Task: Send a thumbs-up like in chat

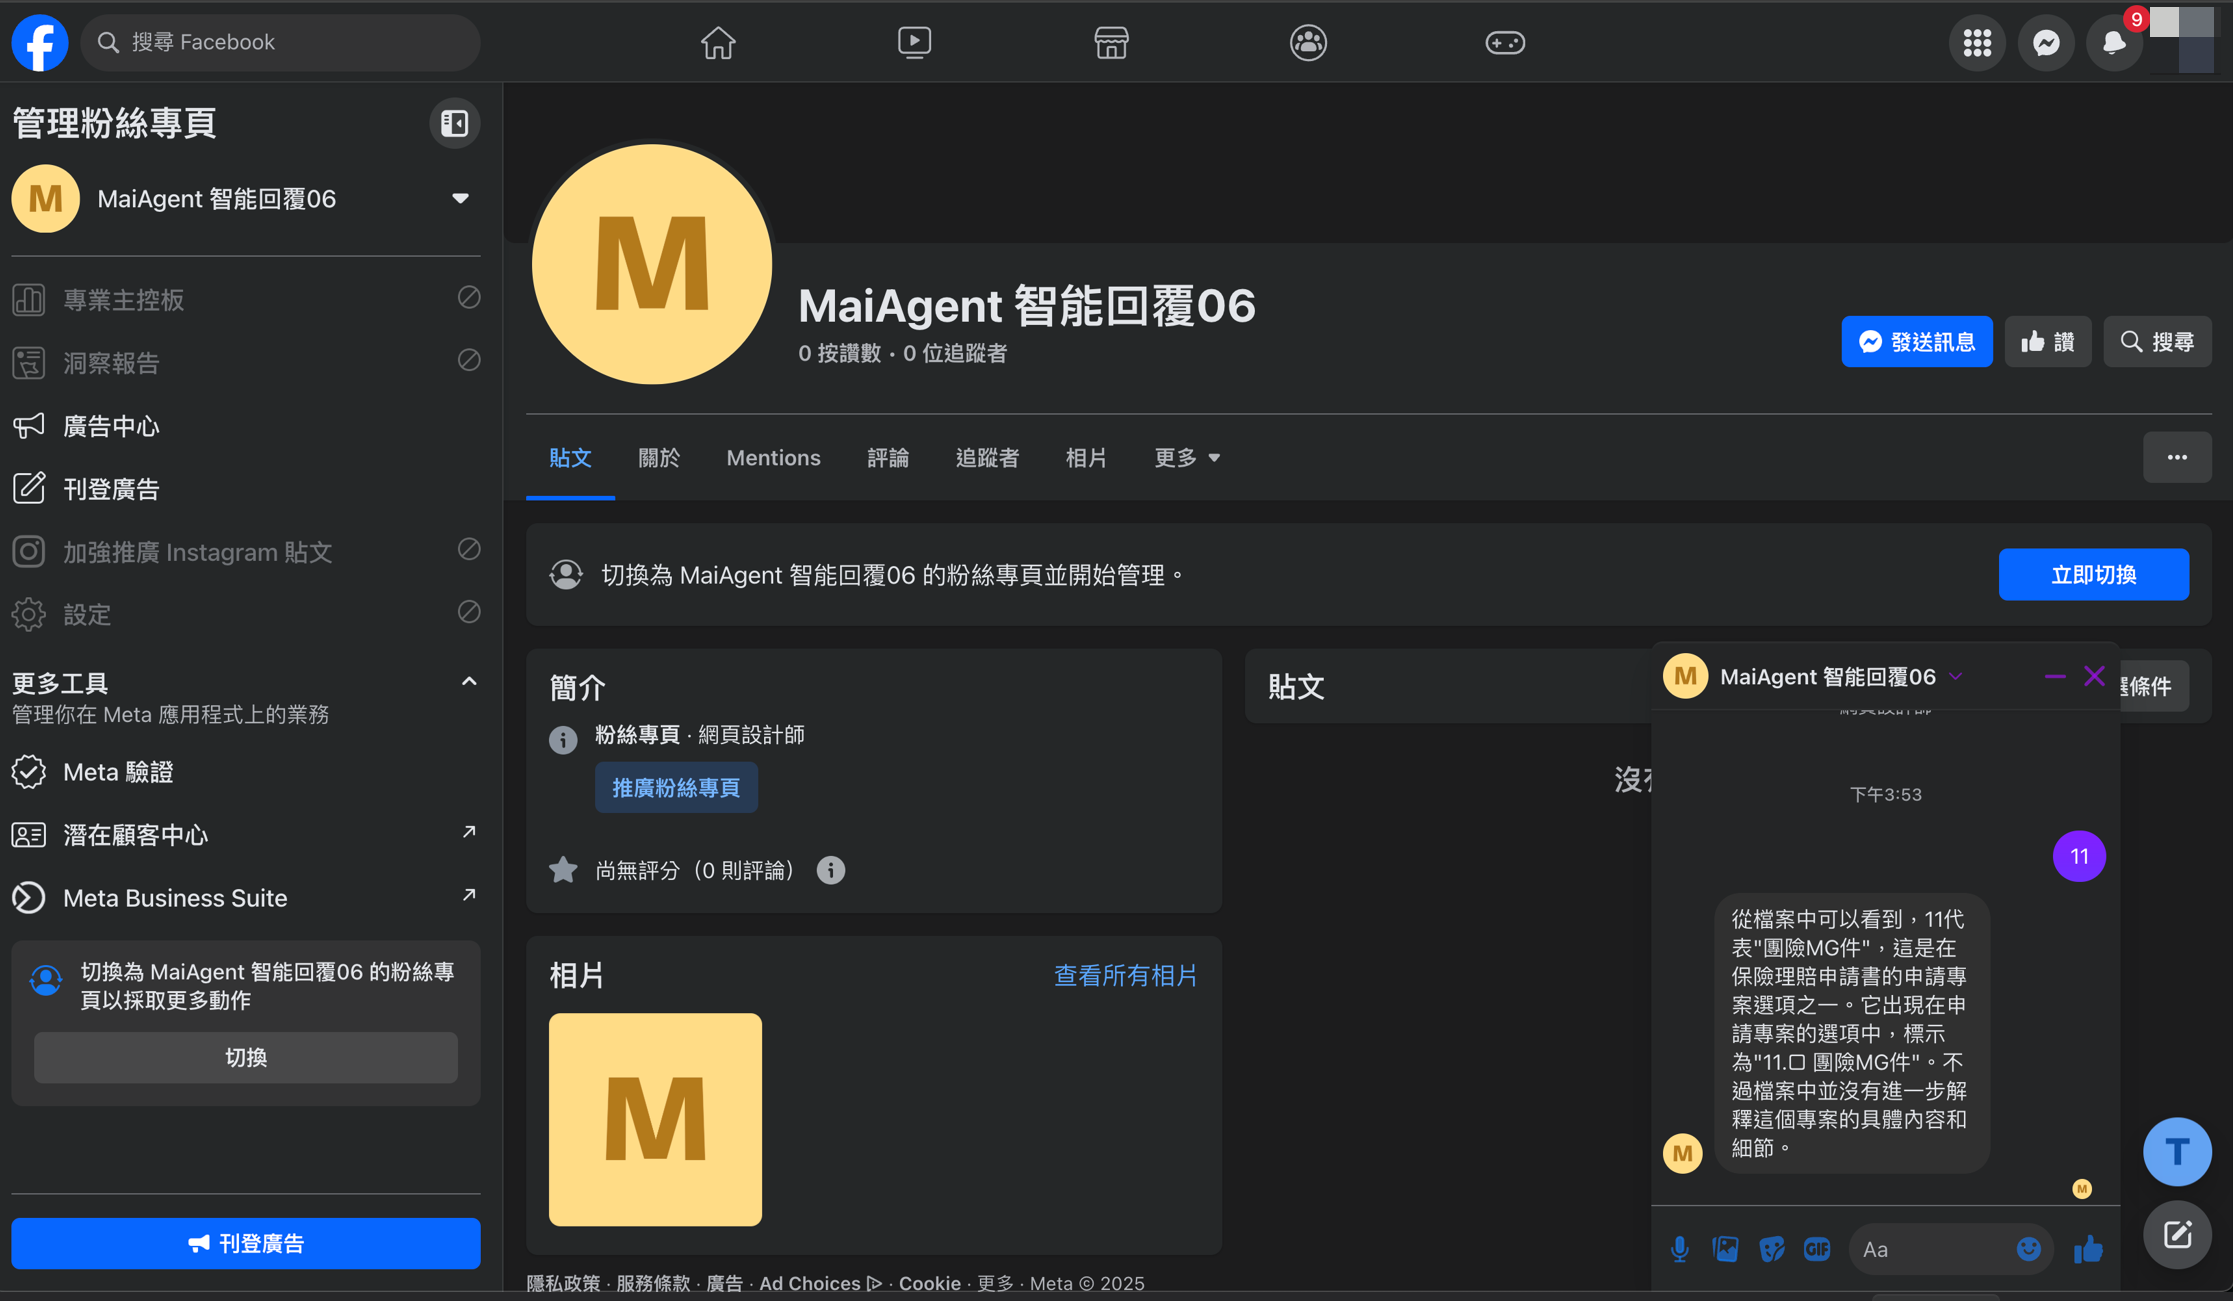Action: [2088, 1248]
